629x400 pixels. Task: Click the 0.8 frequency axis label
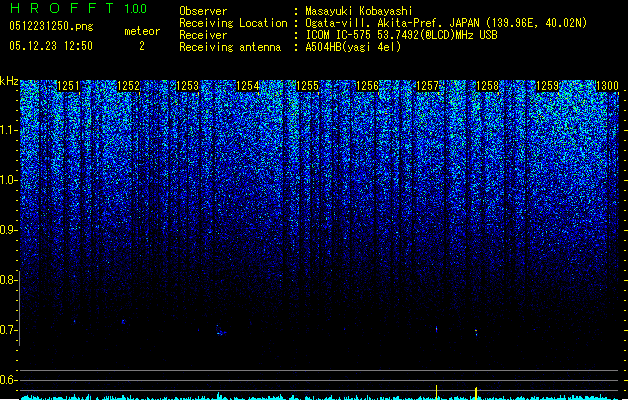pos(8,280)
